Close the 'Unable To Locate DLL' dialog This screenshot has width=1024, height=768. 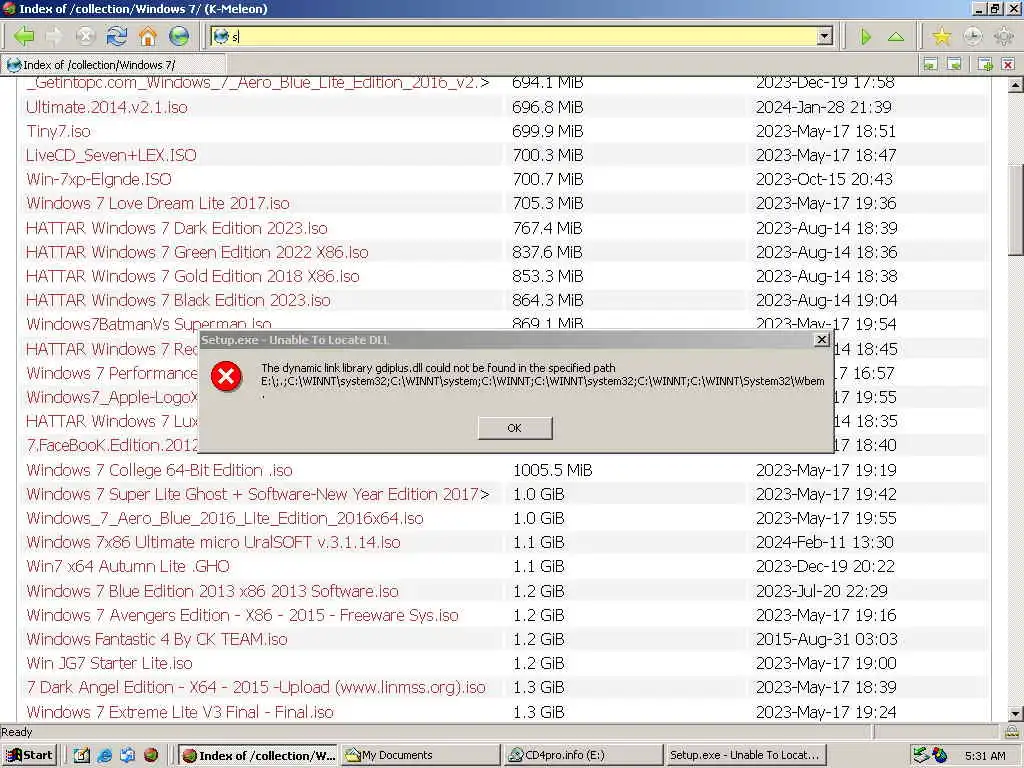pyautogui.click(x=822, y=340)
